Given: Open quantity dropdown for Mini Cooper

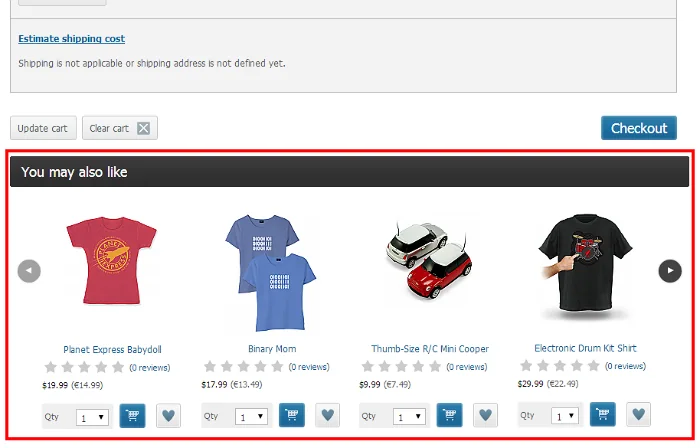Looking at the screenshot, I should (409, 417).
